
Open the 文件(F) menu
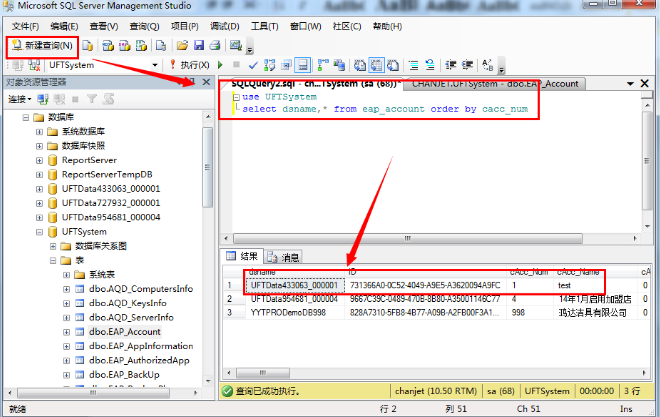(25, 27)
